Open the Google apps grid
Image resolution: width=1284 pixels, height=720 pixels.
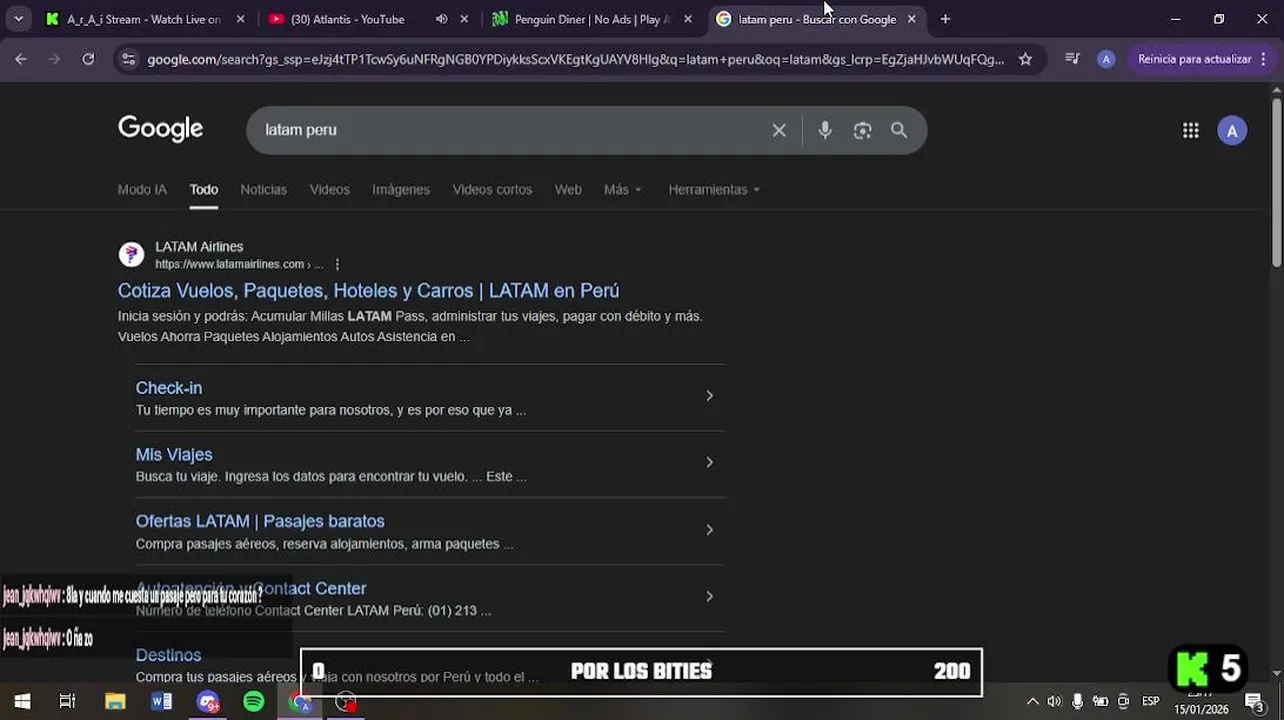tap(1190, 130)
